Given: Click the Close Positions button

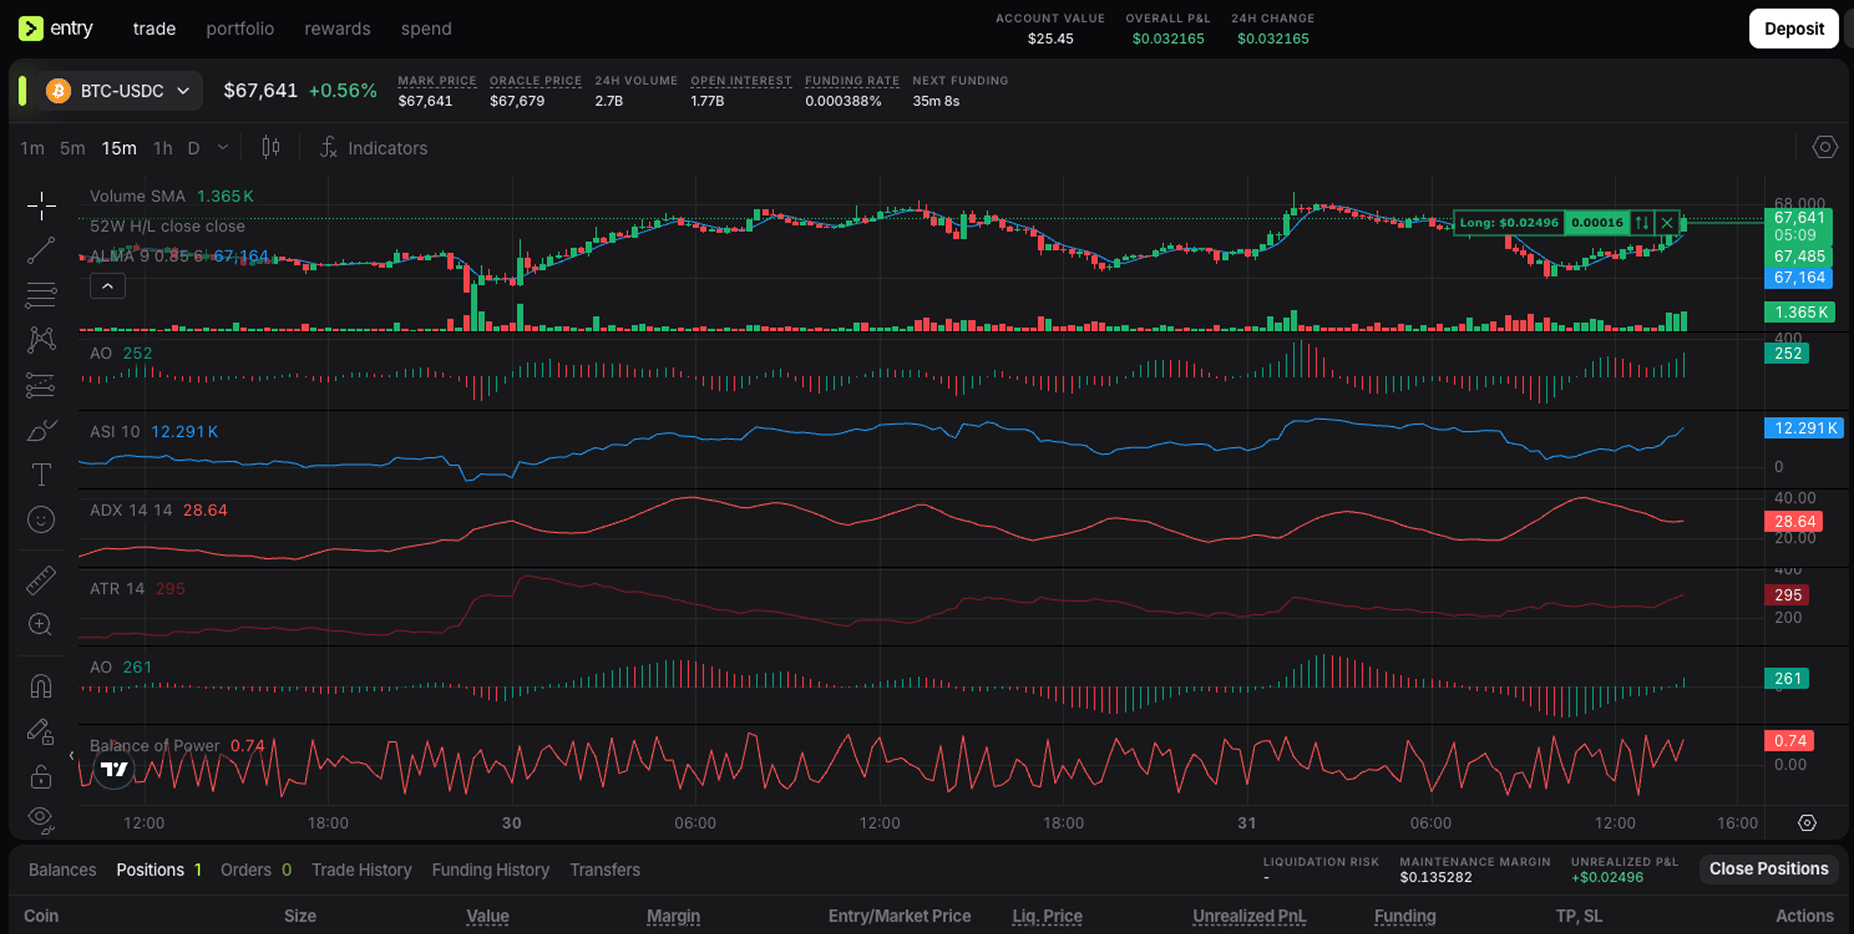Looking at the screenshot, I should coord(1769,869).
